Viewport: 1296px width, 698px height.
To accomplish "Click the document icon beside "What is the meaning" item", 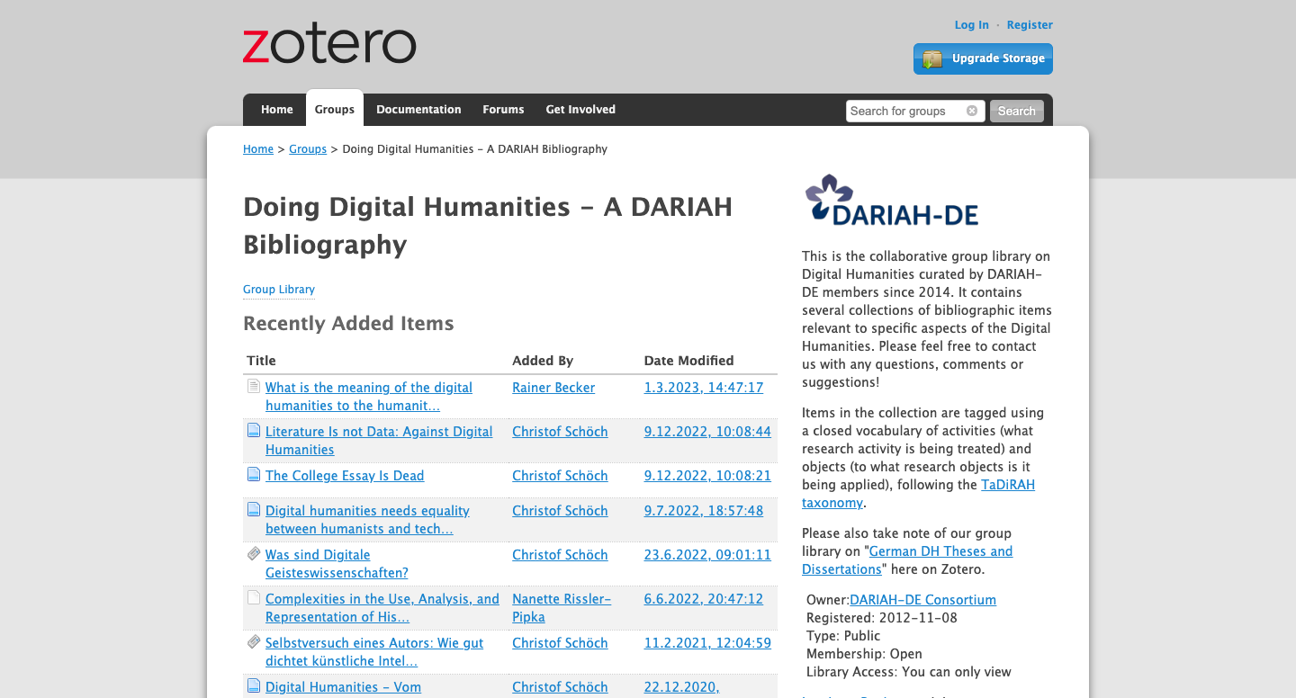I will (253, 383).
